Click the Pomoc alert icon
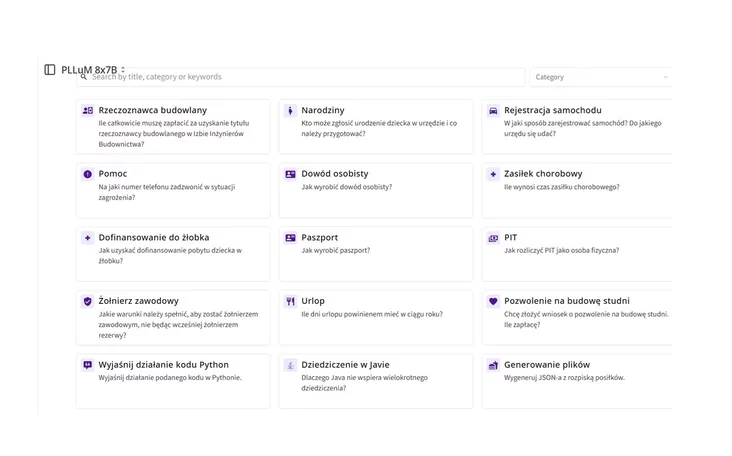The width and height of the screenshot is (732, 456). pyautogui.click(x=88, y=174)
